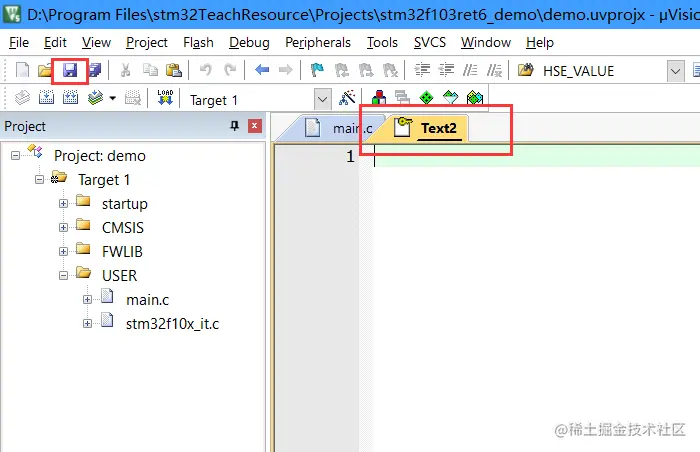Rebuild all target files icon

tap(71, 97)
